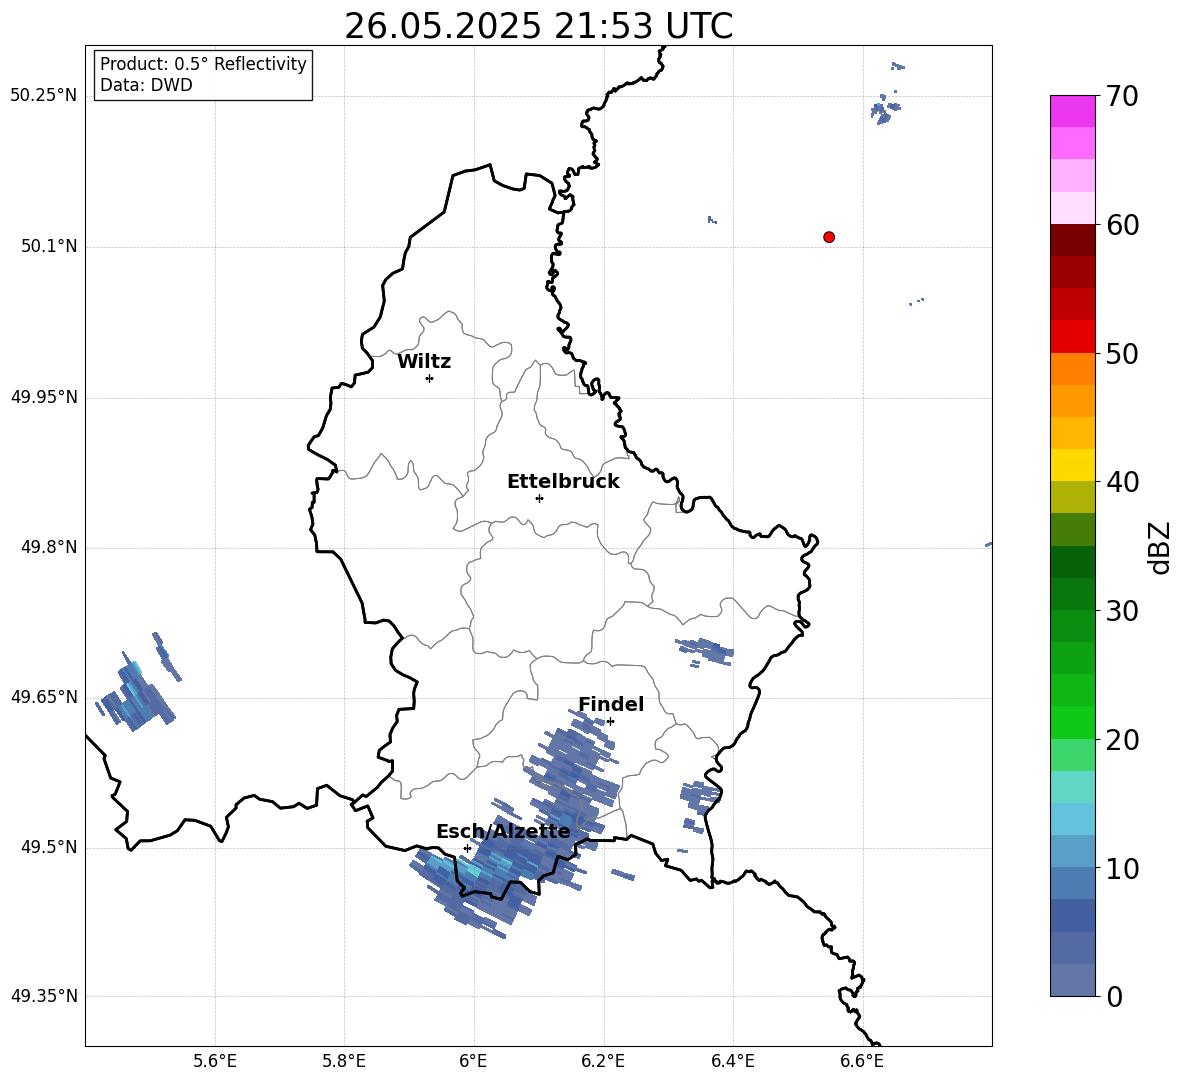Click the 50.25°N latitude label
Image resolution: width=1184 pixels, height=1081 pixels.
(44, 96)
